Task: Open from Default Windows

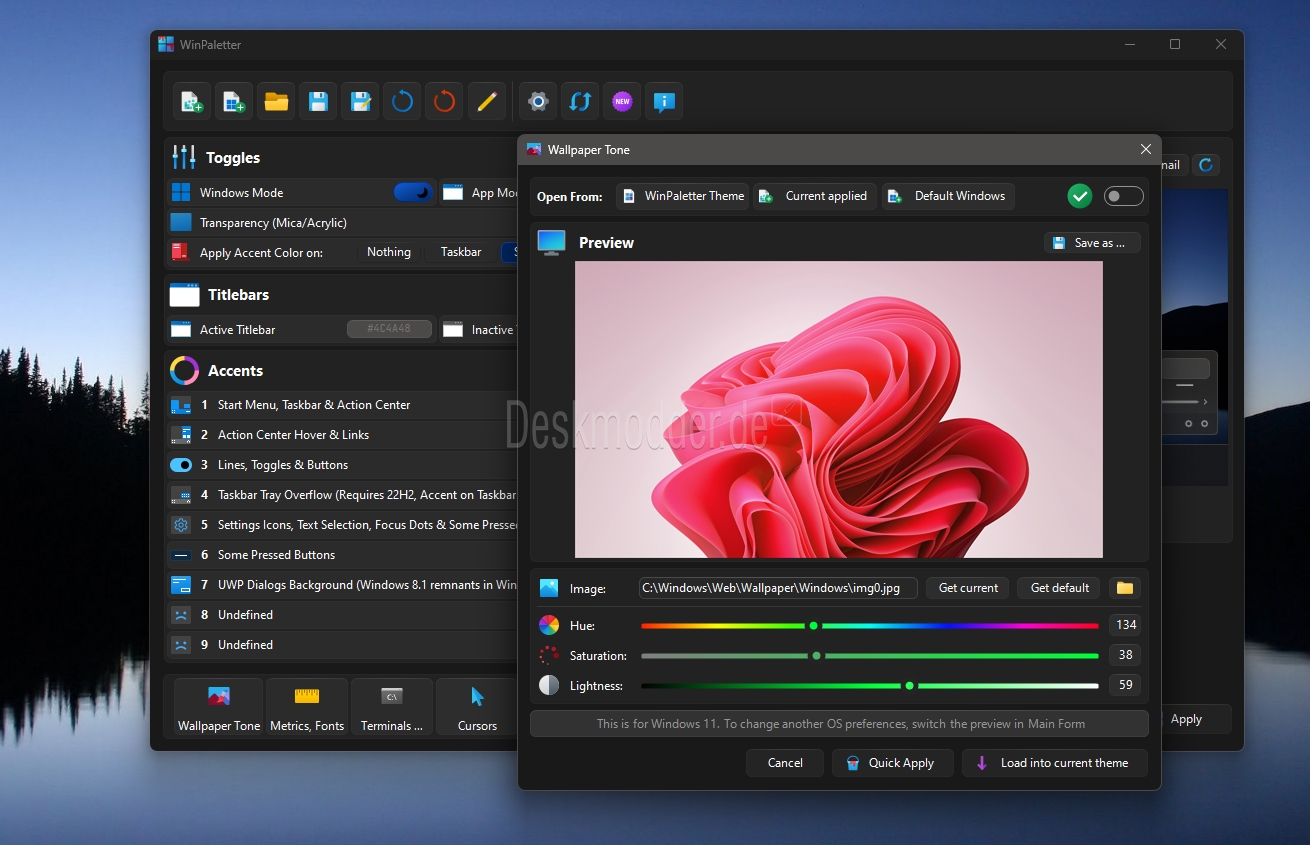Action: click(x=948, y=196)
